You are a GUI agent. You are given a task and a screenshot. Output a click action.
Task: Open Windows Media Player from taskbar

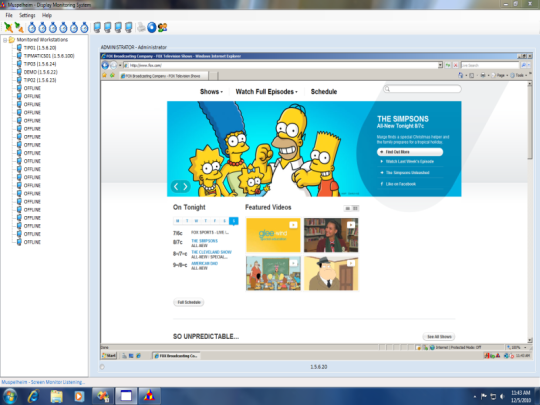(79, 396)
